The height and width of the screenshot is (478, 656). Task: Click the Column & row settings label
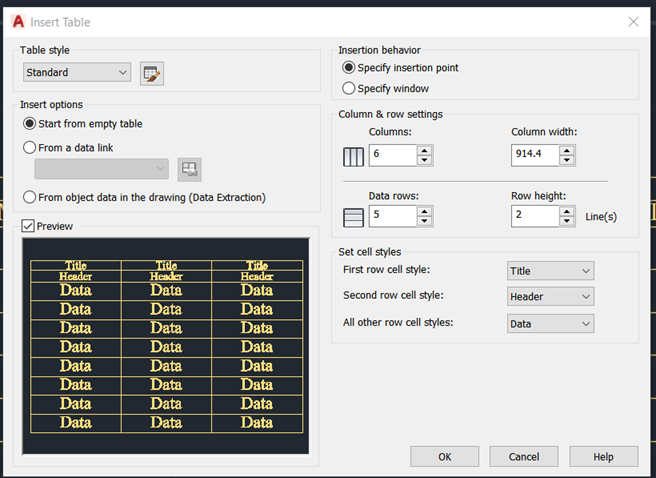click(390, 114)
